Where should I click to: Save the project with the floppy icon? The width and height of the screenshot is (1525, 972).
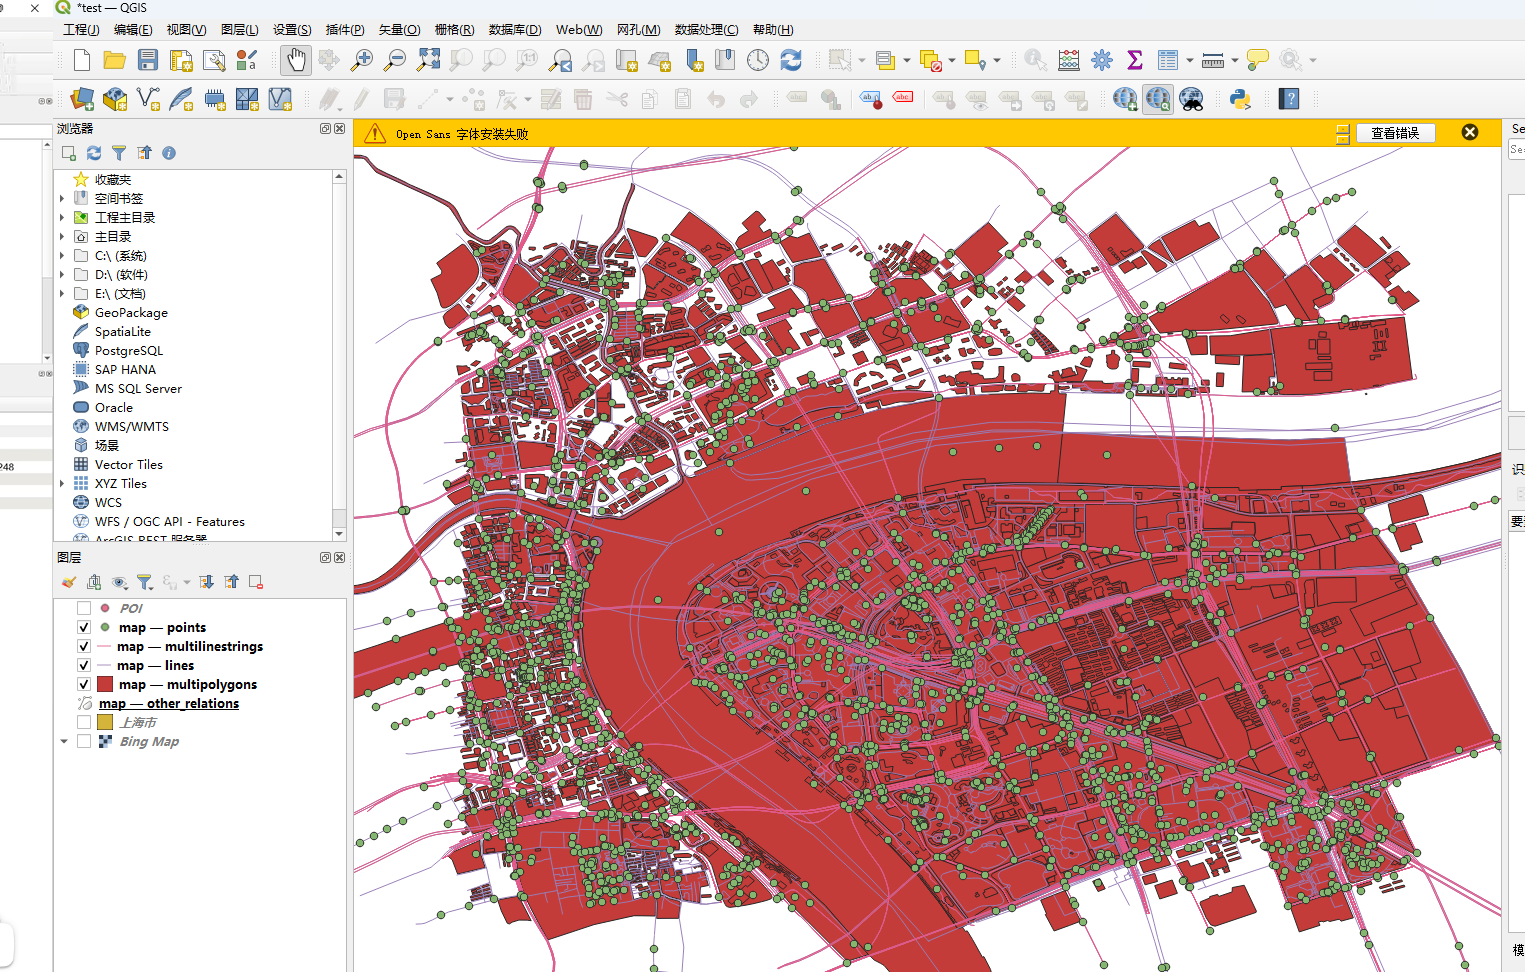[x=148, y=60]
